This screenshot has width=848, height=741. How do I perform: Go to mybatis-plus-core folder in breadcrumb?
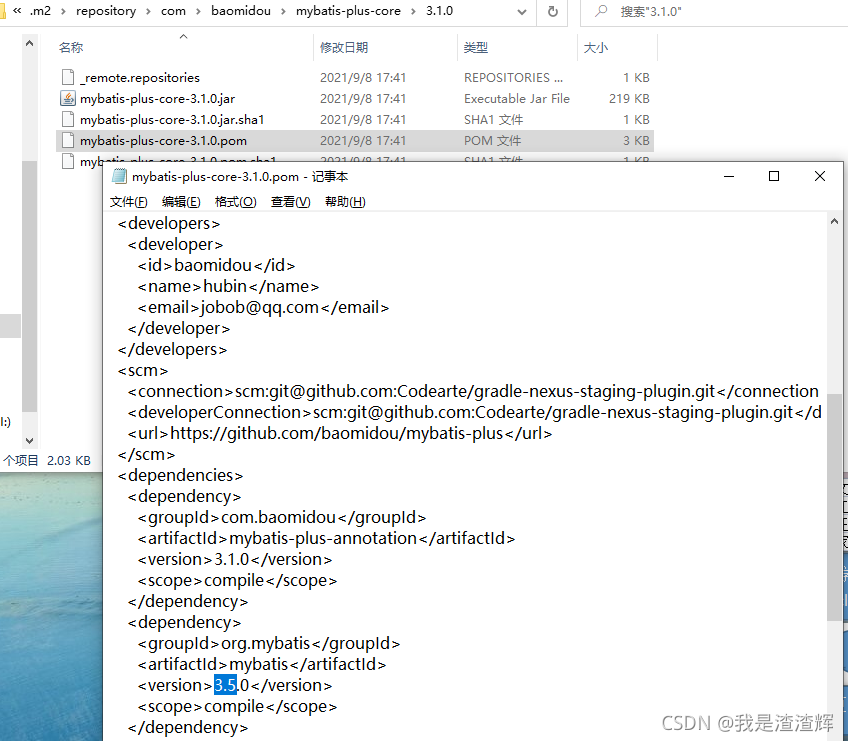(348, 11)
